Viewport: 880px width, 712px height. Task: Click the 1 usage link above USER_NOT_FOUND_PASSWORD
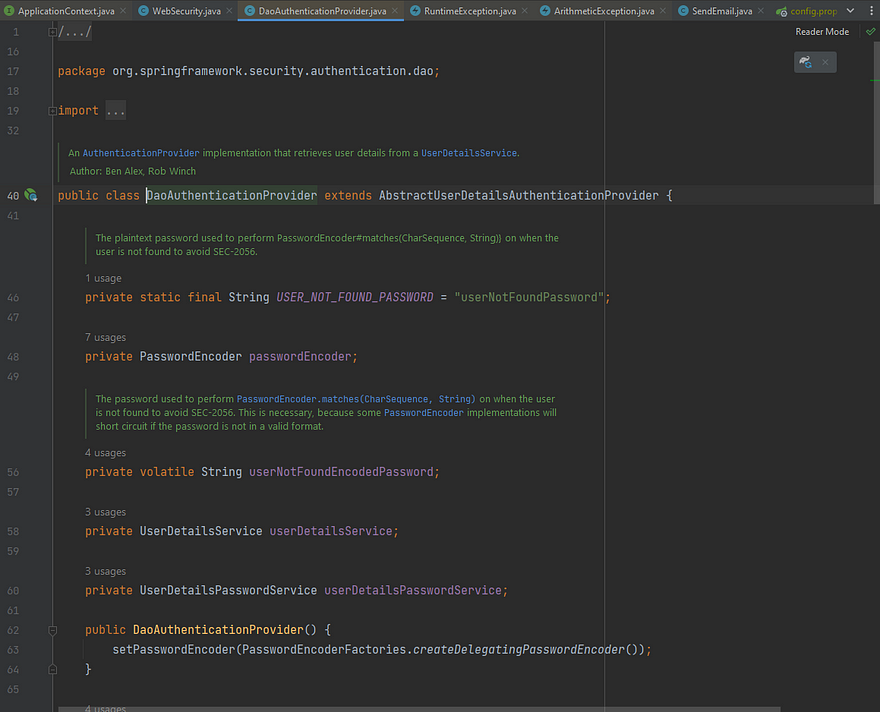(102, 277)
